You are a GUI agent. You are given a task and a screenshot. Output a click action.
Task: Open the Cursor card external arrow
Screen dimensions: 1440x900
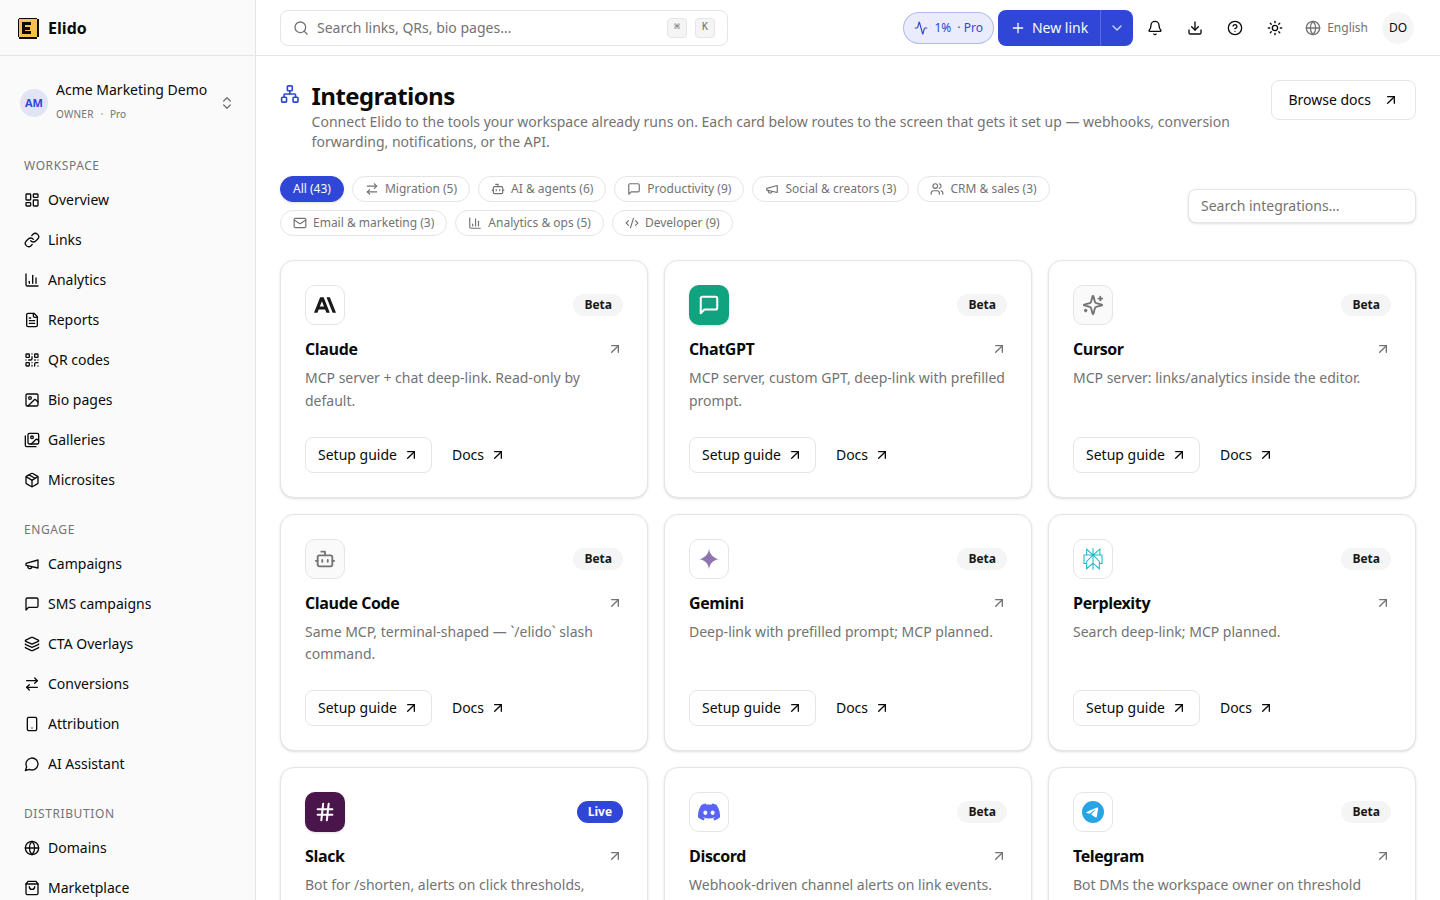click(x=1383, y=349)
